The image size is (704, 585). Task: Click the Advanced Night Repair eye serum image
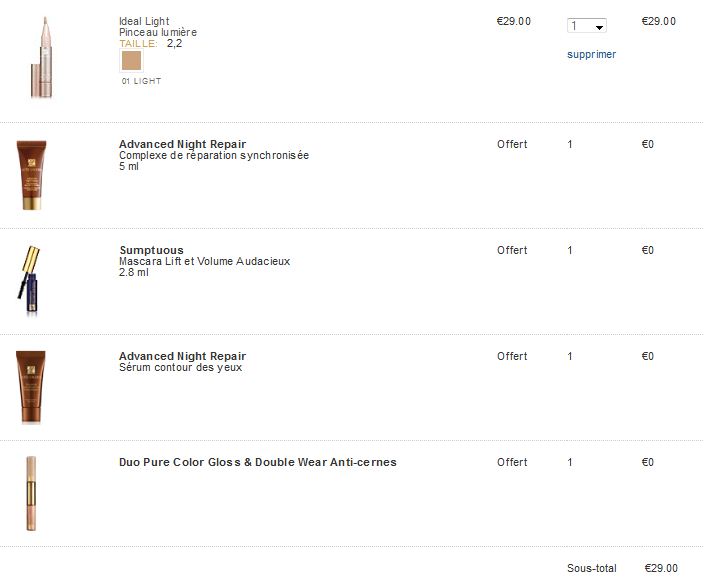click(31, 387)
